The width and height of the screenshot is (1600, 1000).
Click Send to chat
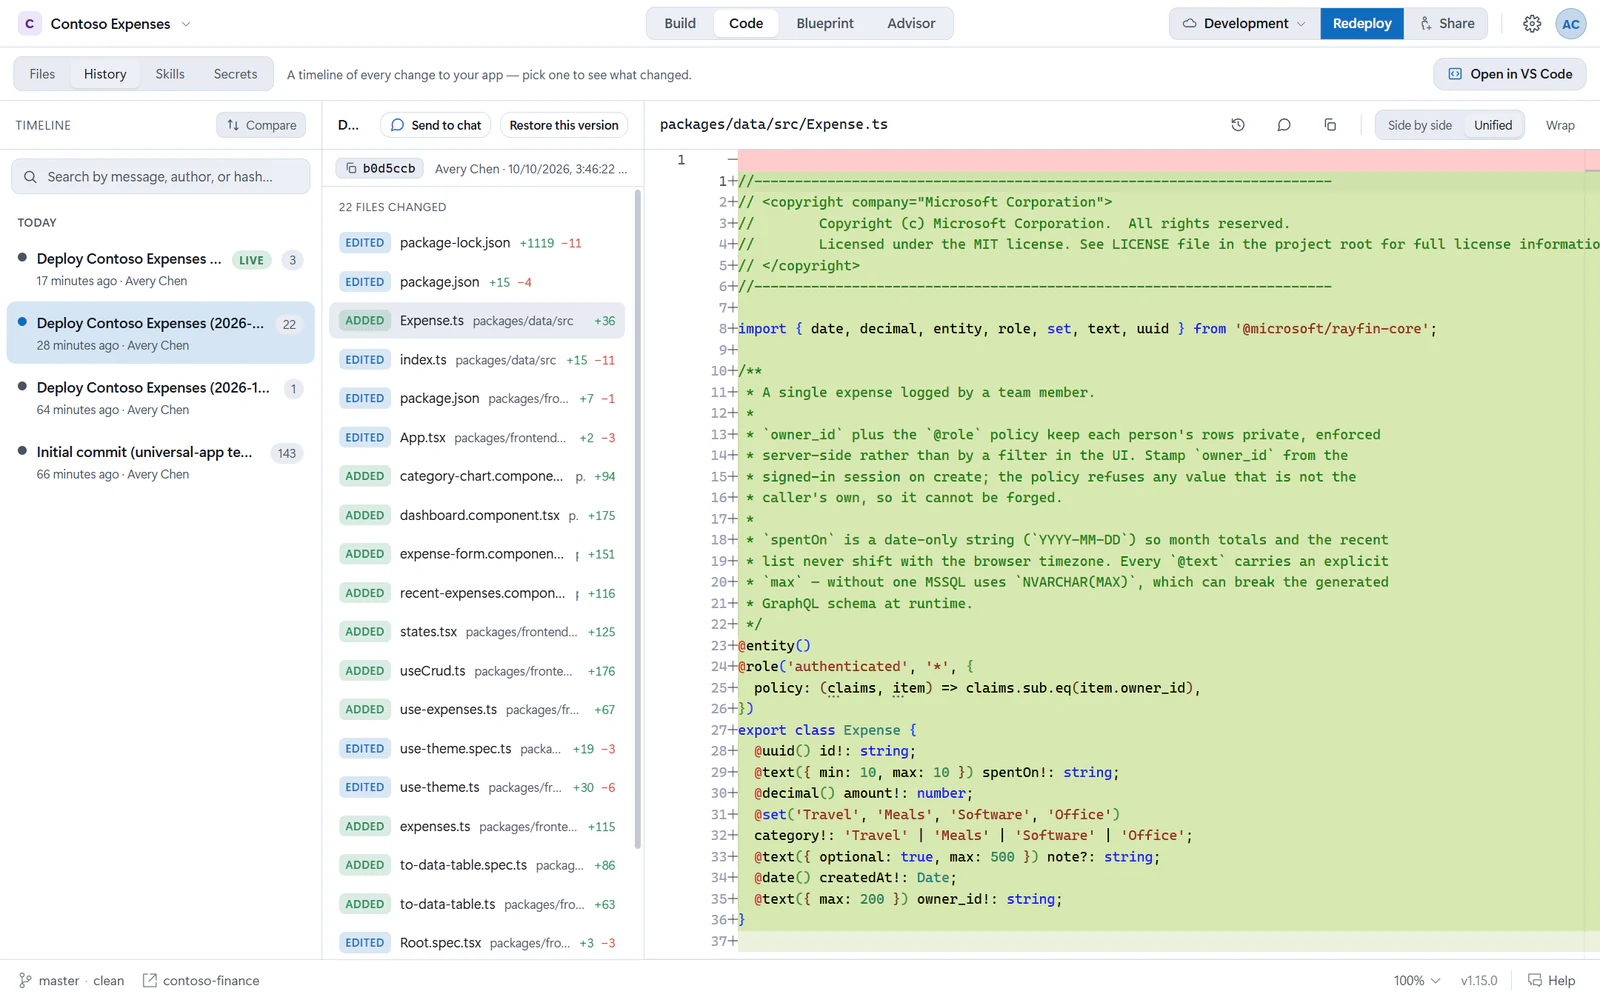[x=435, y=125]
